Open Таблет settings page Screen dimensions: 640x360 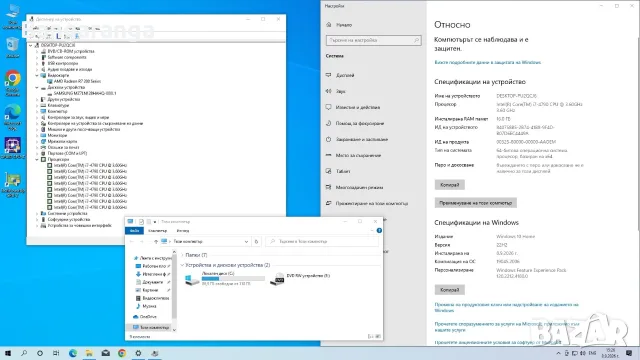(343, 171)
